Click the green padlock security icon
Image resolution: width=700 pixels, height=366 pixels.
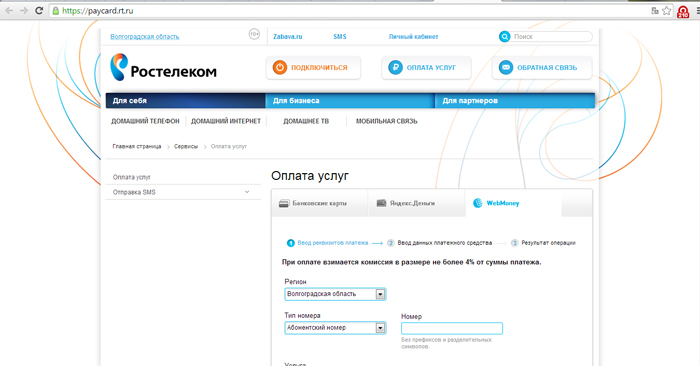56,11
